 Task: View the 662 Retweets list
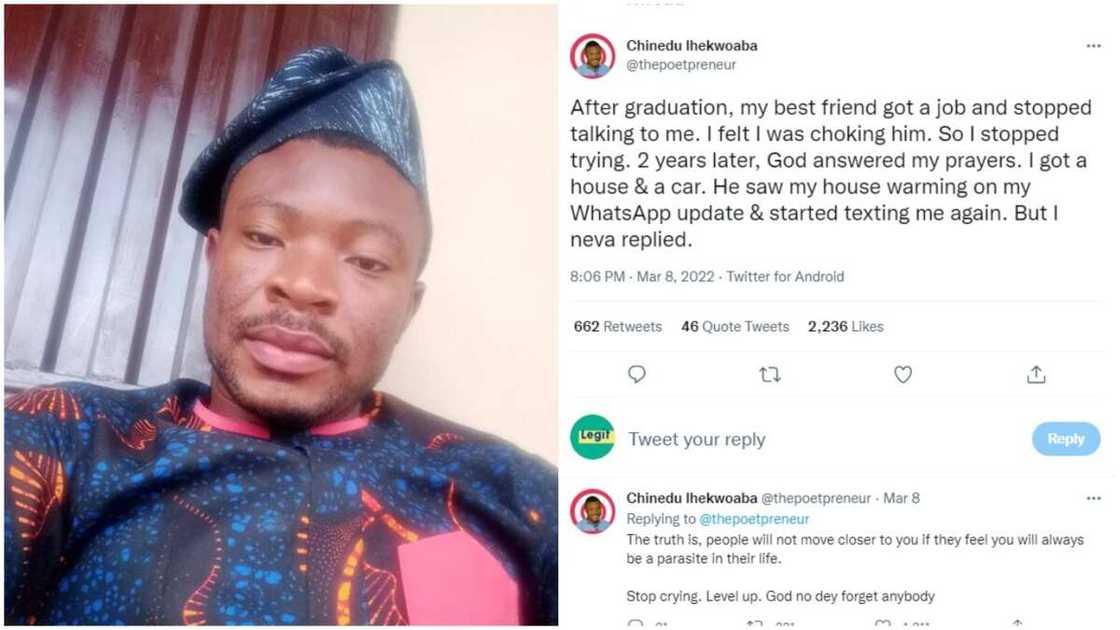point(618,327)
